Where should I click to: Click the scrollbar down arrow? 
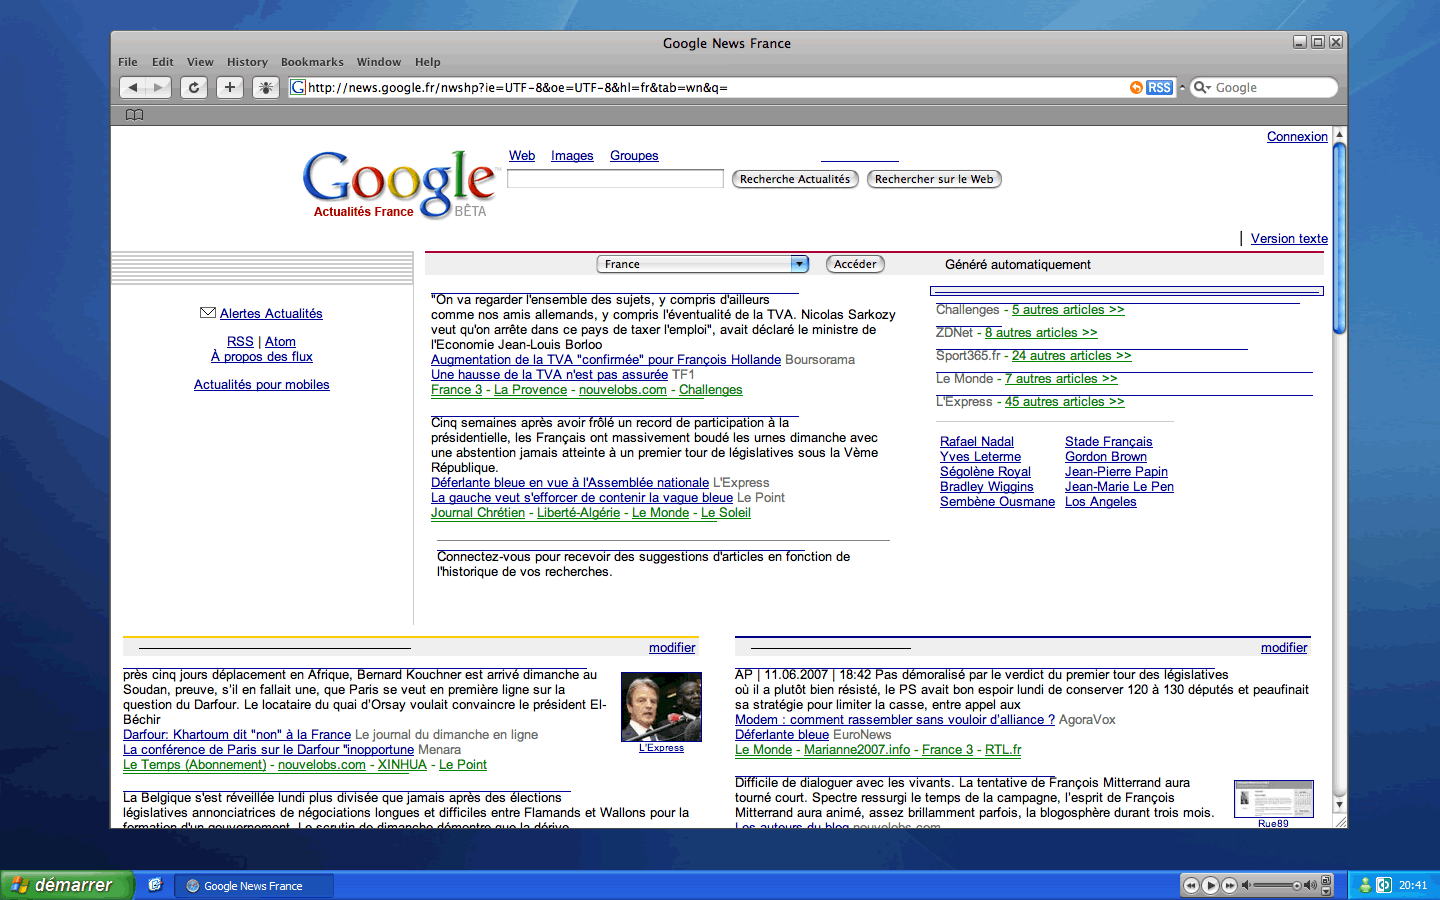point(1340,805)
